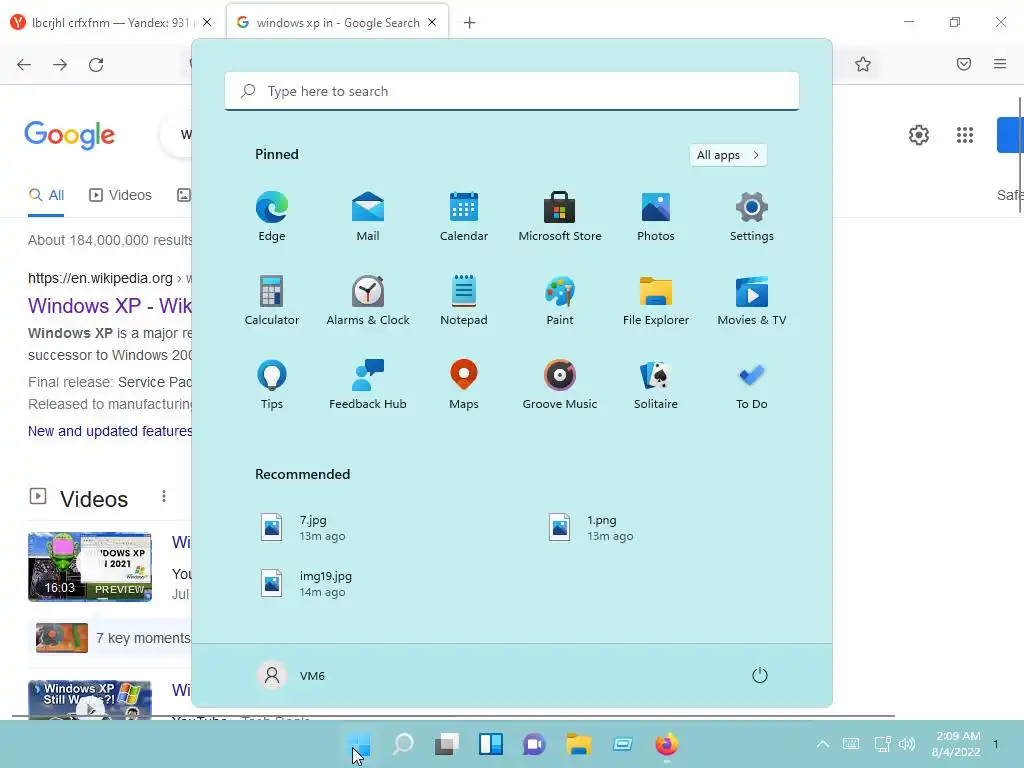
Task: Open volume control in system tray
Action: click(x=907, y=744)
